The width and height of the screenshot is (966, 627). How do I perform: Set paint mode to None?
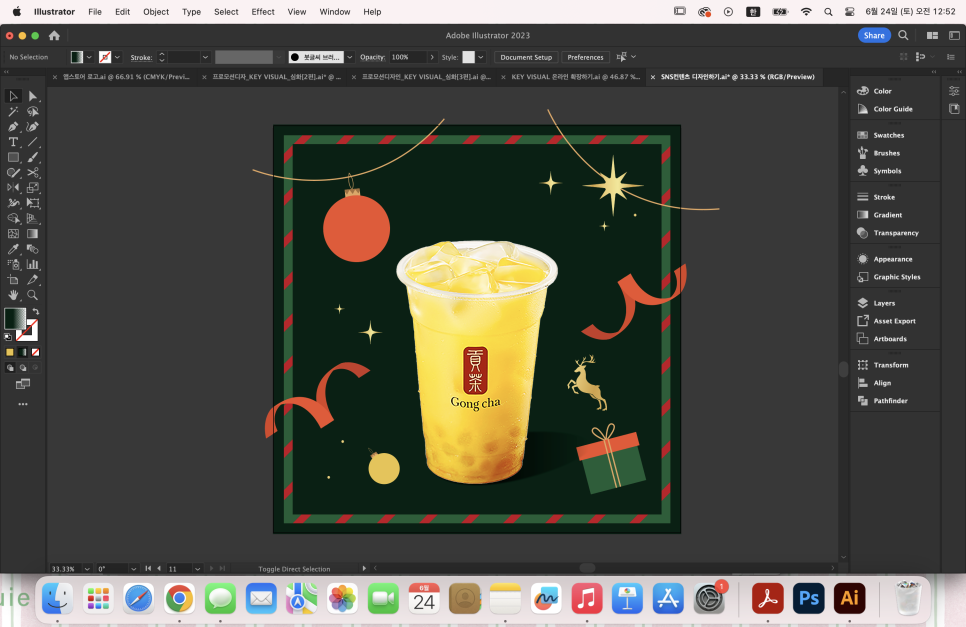36,352
